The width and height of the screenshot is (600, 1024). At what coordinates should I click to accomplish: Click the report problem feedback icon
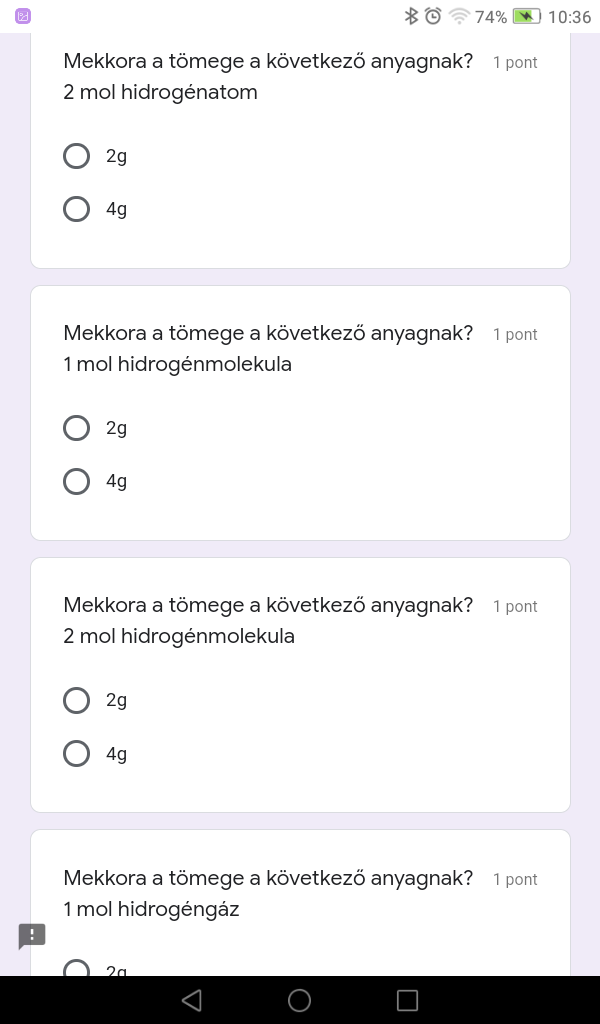coord(32,936)
